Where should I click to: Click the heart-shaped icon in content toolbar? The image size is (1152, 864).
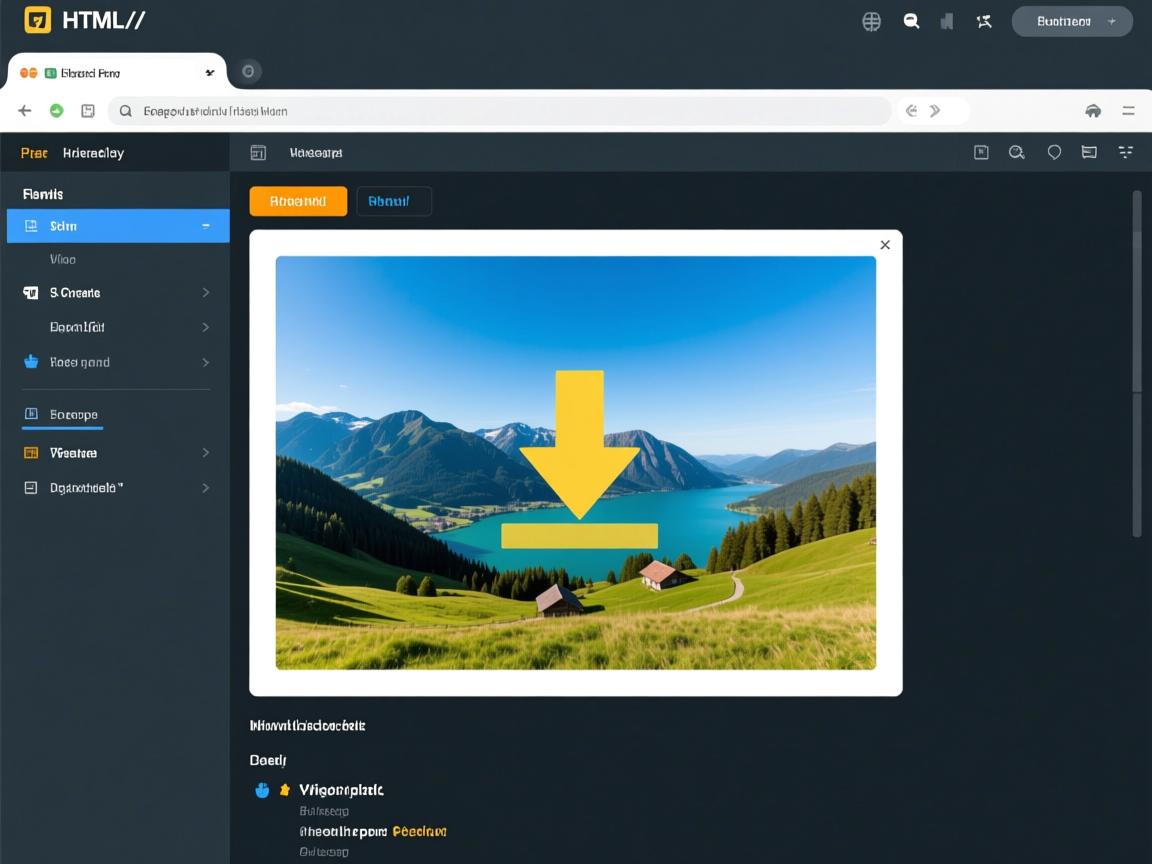1054,152
